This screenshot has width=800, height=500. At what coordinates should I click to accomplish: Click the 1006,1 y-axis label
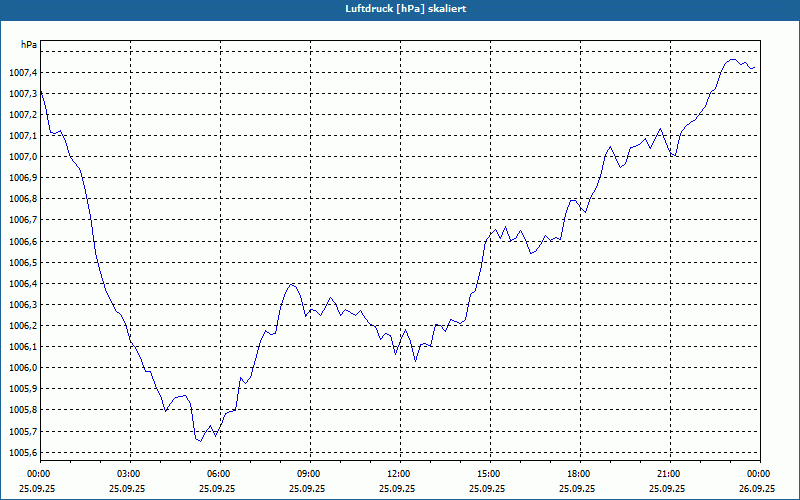tap(23, 347)
